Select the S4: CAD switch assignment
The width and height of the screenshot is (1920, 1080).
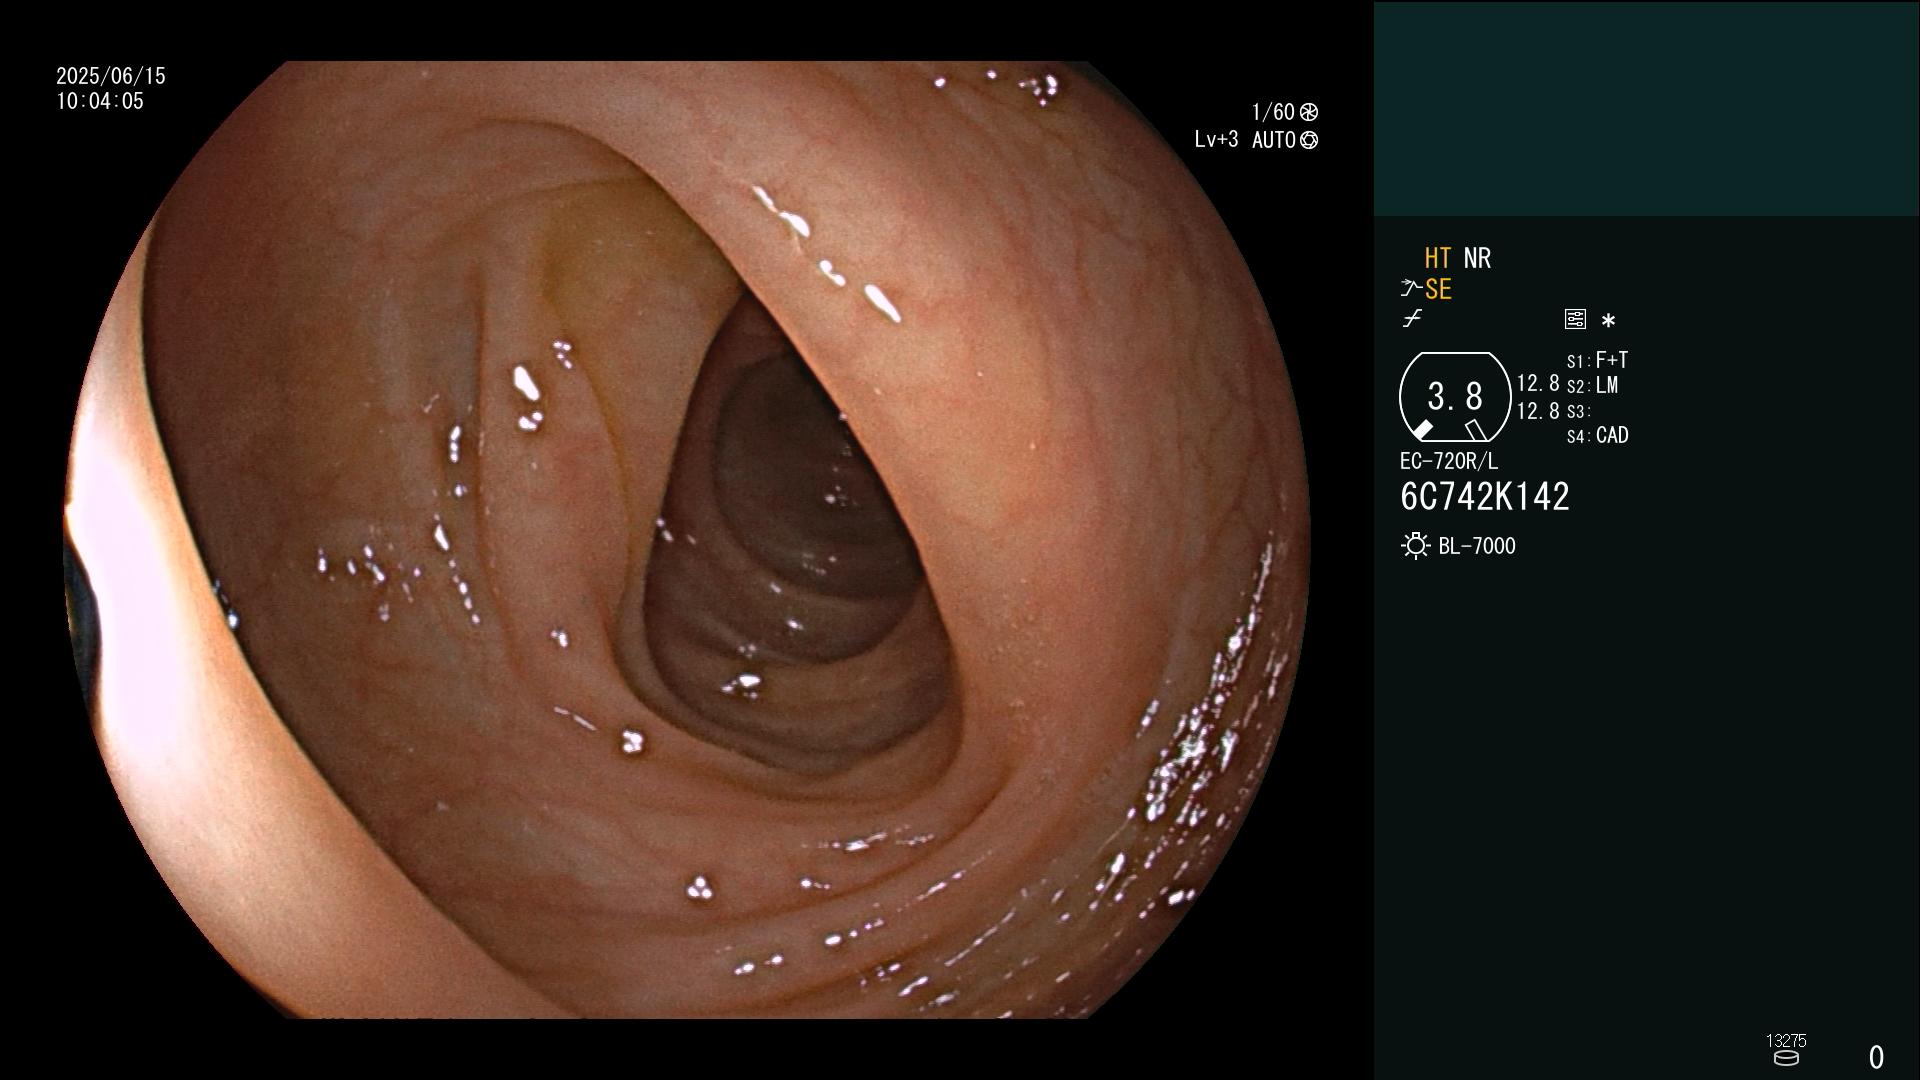tap(1597, 436)
